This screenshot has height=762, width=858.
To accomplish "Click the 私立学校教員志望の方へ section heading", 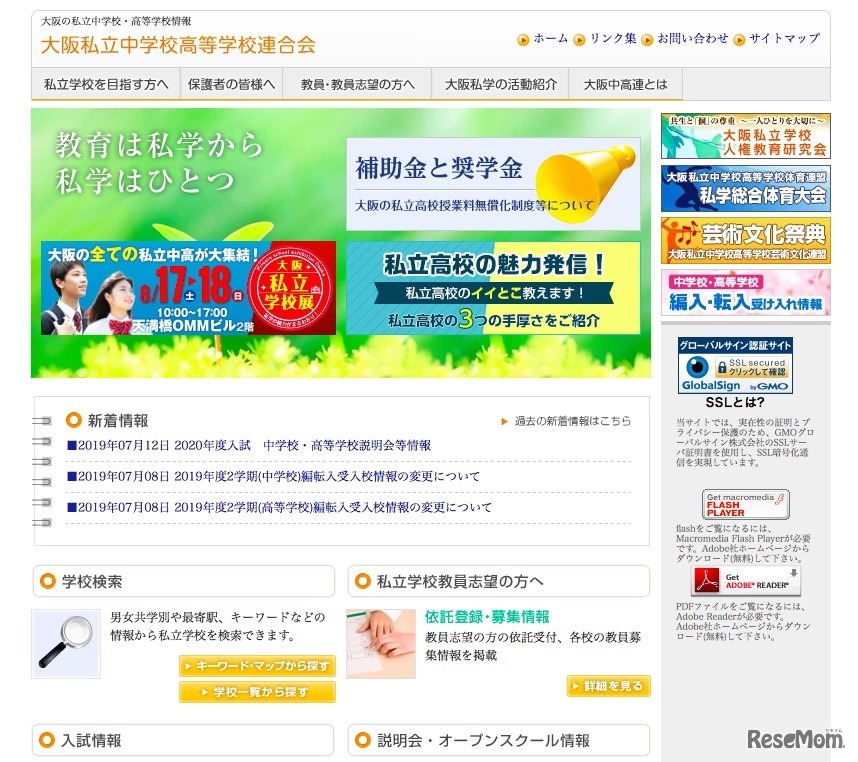I will 460,581.
